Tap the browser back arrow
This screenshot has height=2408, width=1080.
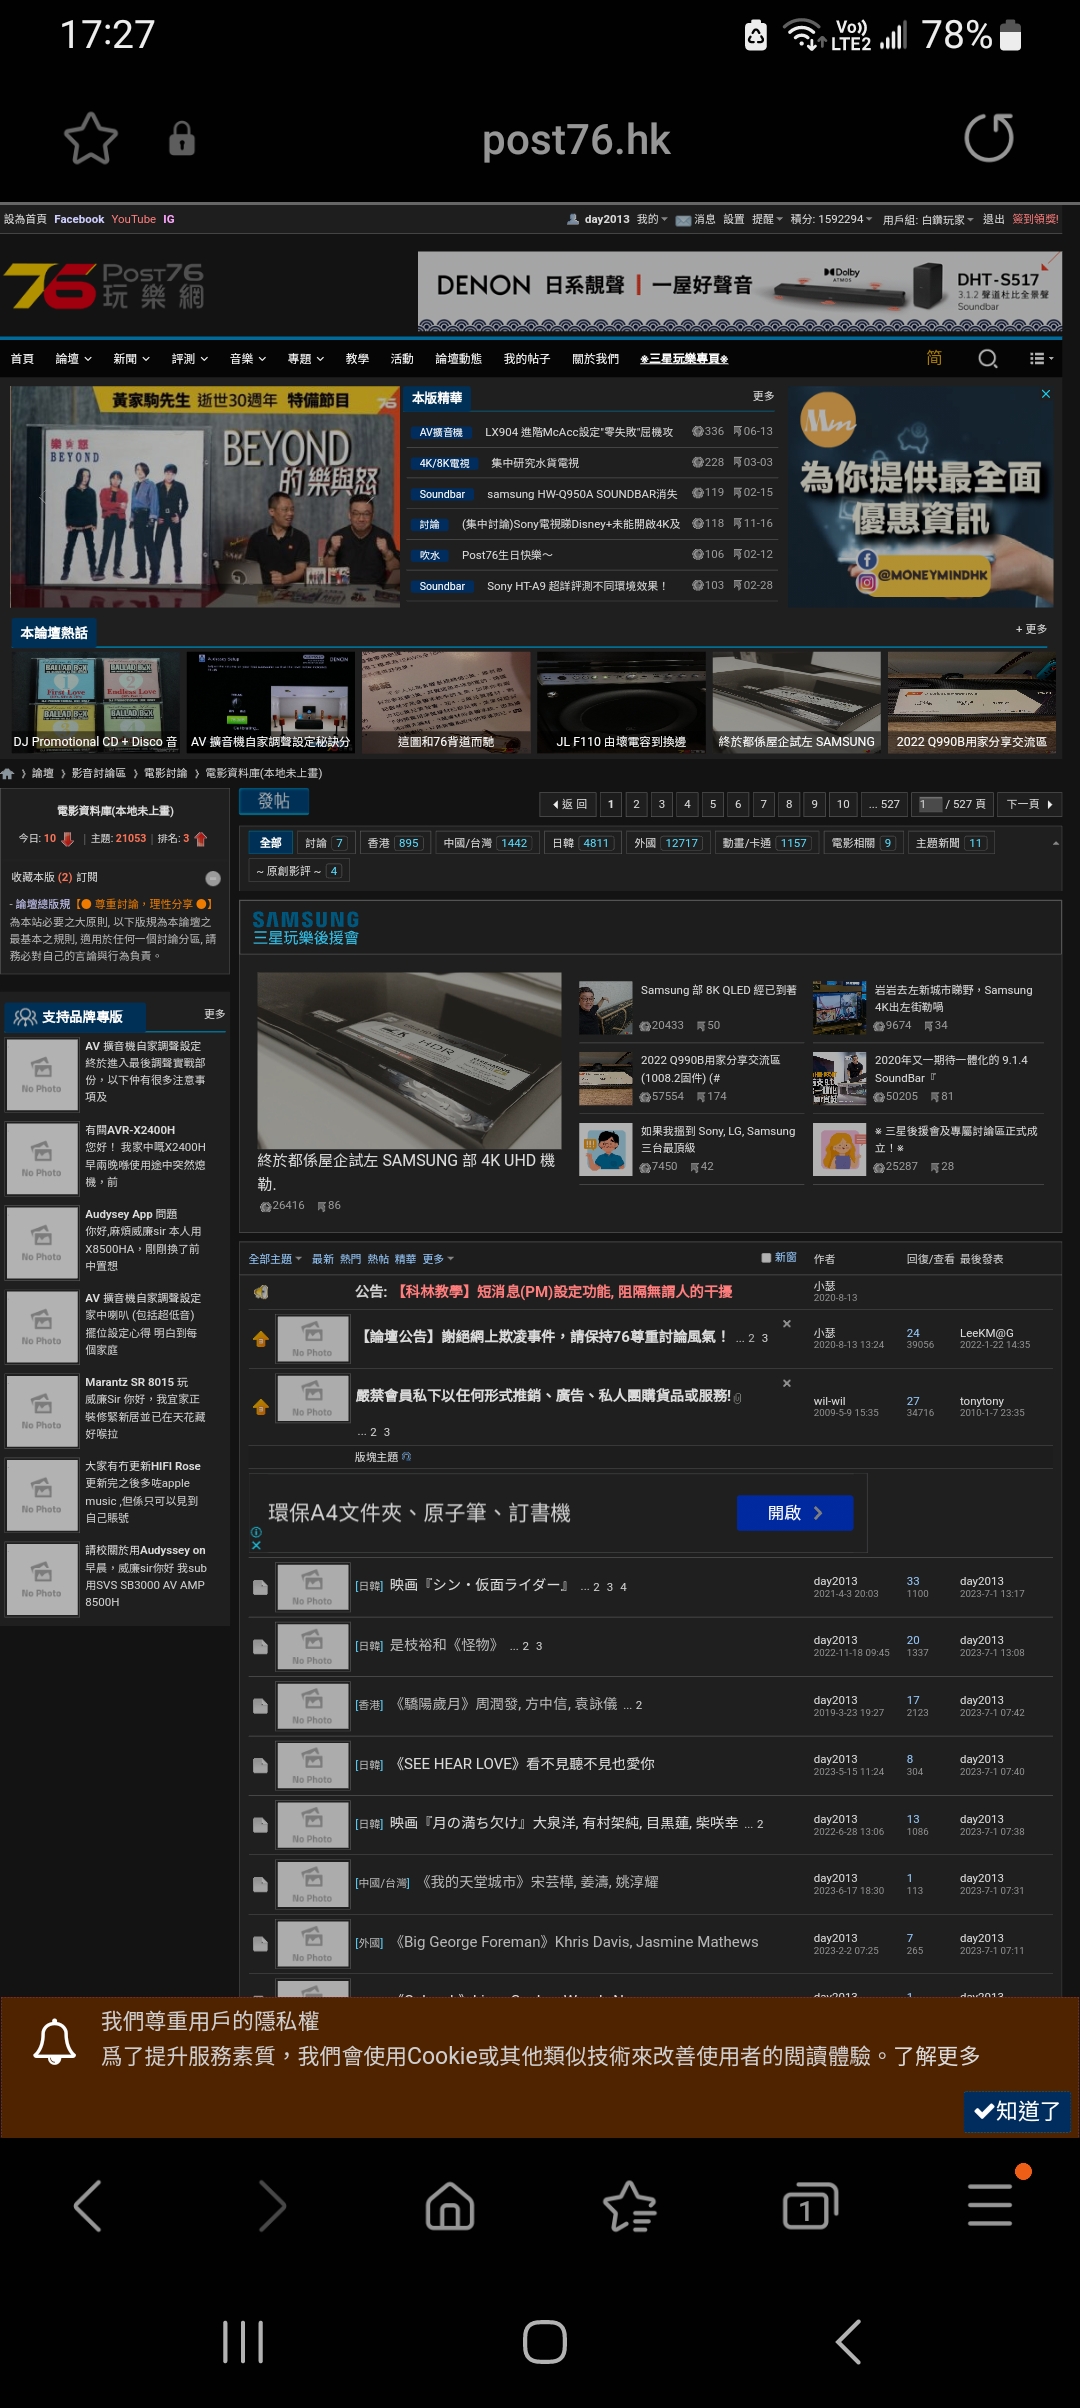click(88, 2206)
